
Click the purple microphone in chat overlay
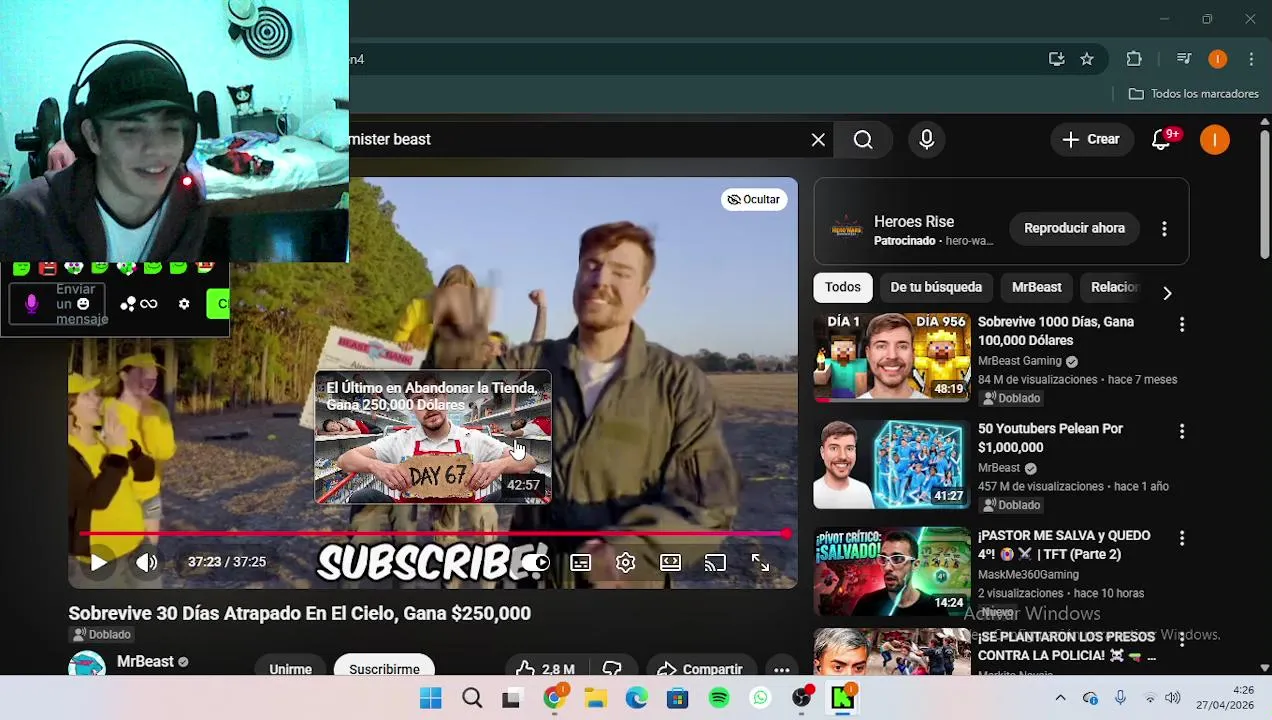tap(31, 304)
